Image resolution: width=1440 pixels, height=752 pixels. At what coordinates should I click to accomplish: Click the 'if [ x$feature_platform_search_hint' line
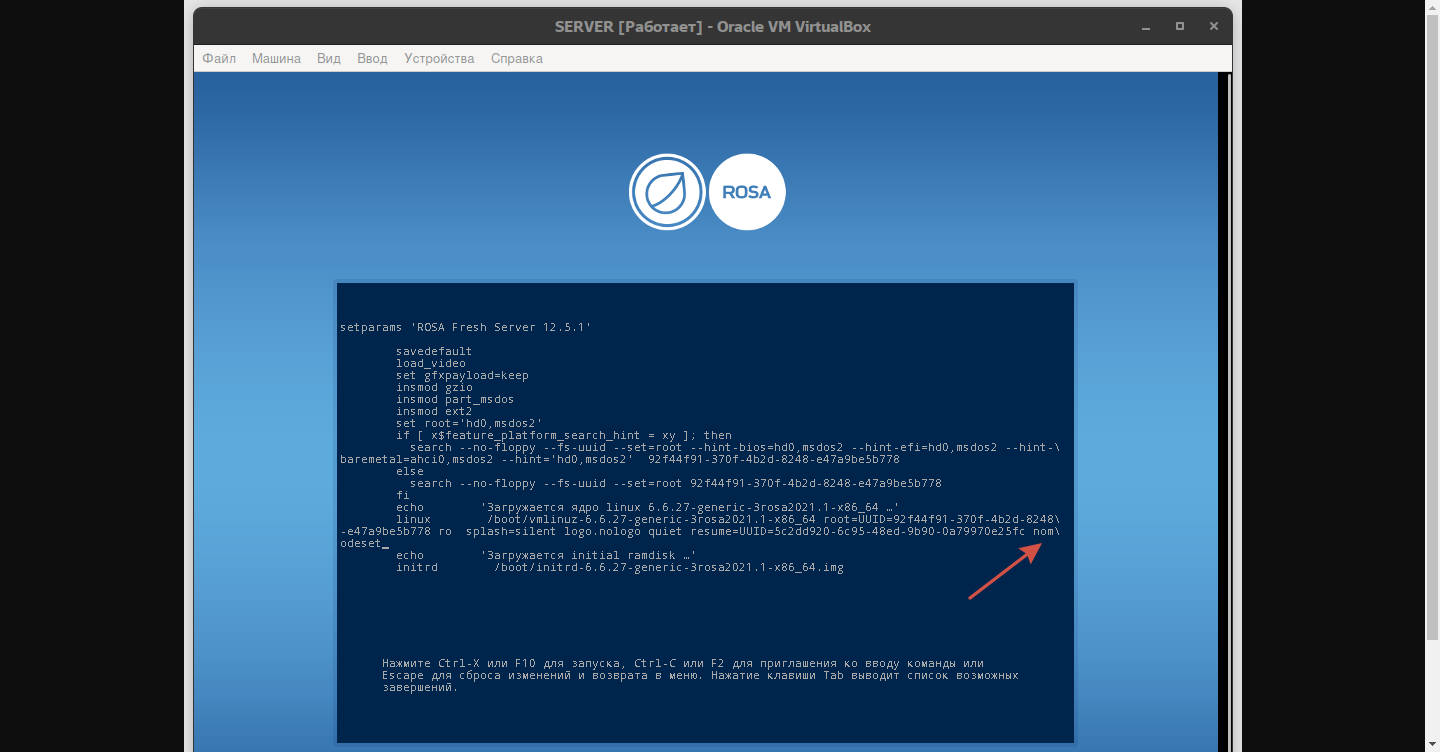click(x=564, y=435)
